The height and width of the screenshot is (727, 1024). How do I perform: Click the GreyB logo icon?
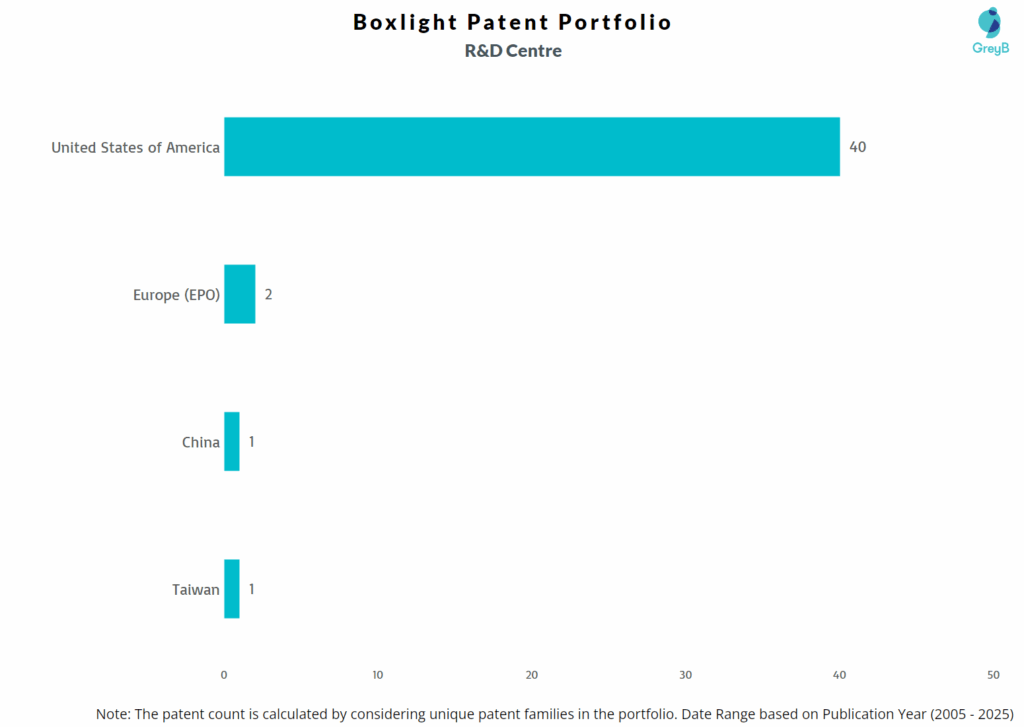click(x=989, y=22)
